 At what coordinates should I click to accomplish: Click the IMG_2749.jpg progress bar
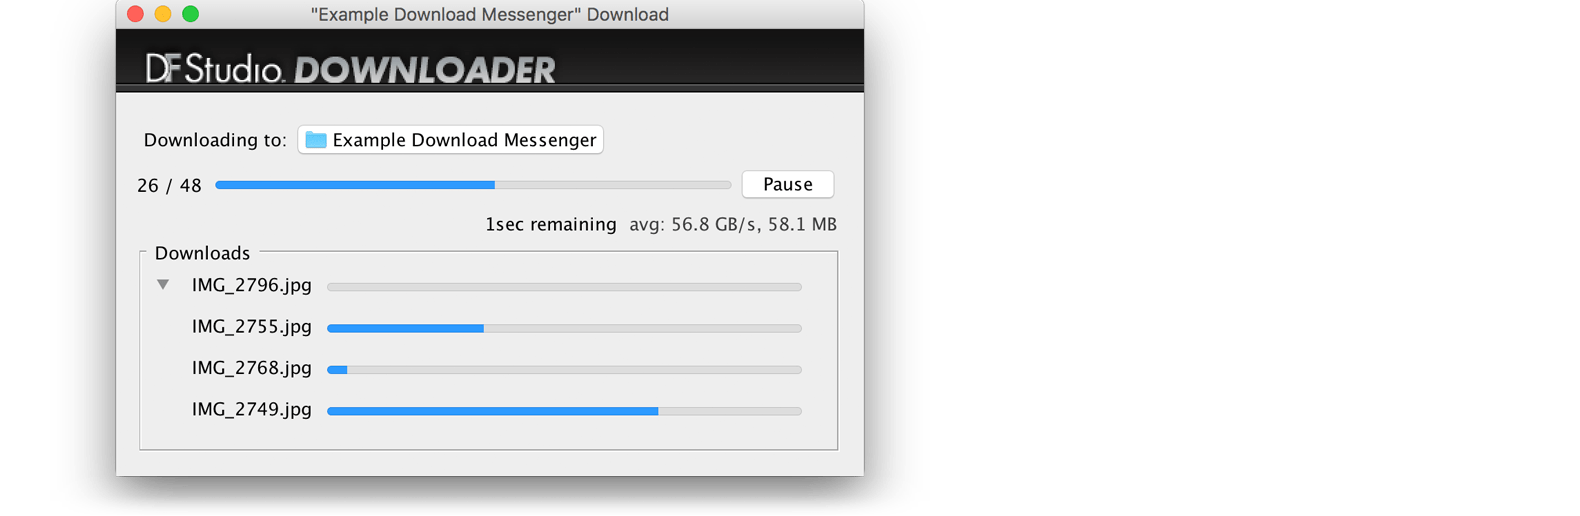coord(564,411)
